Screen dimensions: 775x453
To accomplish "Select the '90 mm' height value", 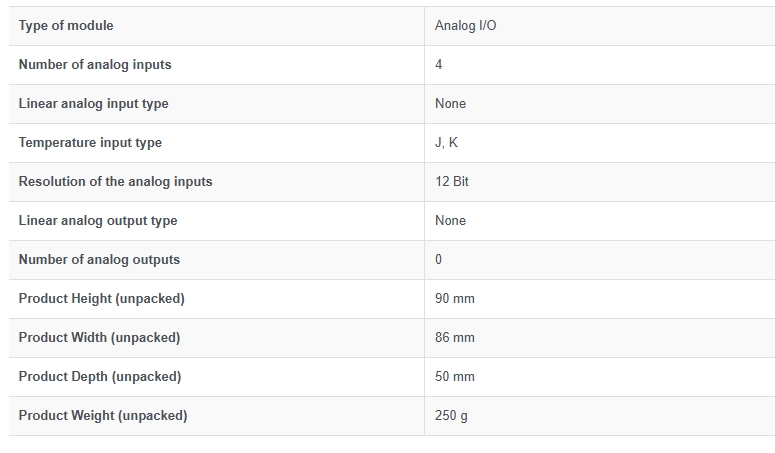I will click(455, 299).
